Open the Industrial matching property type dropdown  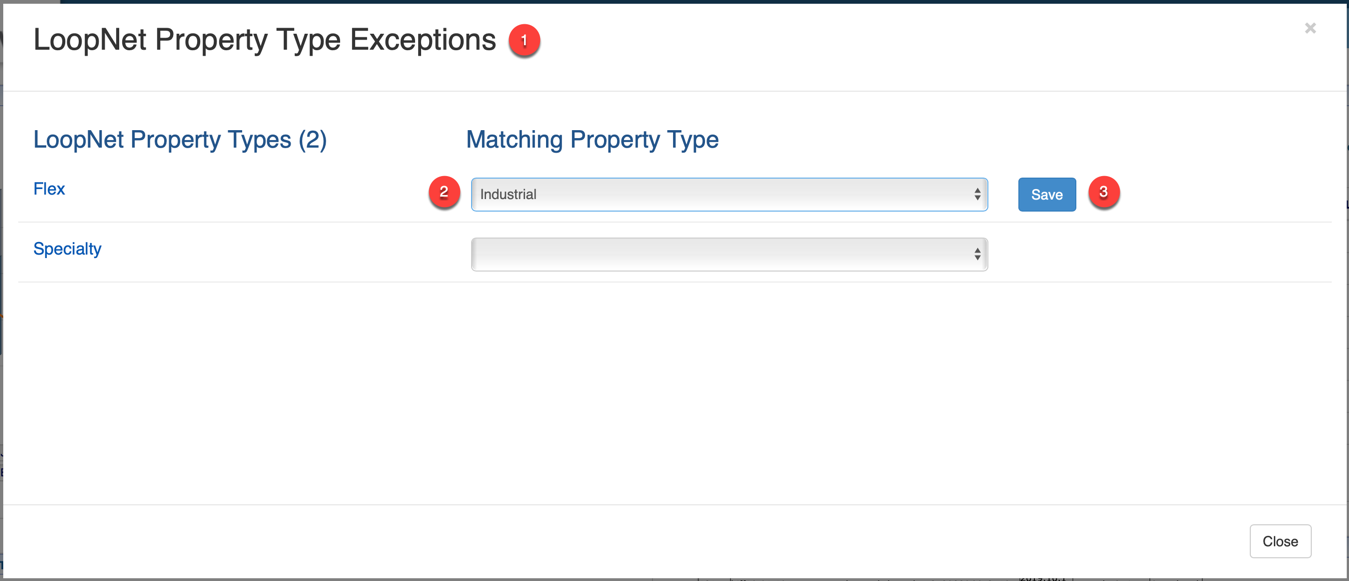pos(729,195)
